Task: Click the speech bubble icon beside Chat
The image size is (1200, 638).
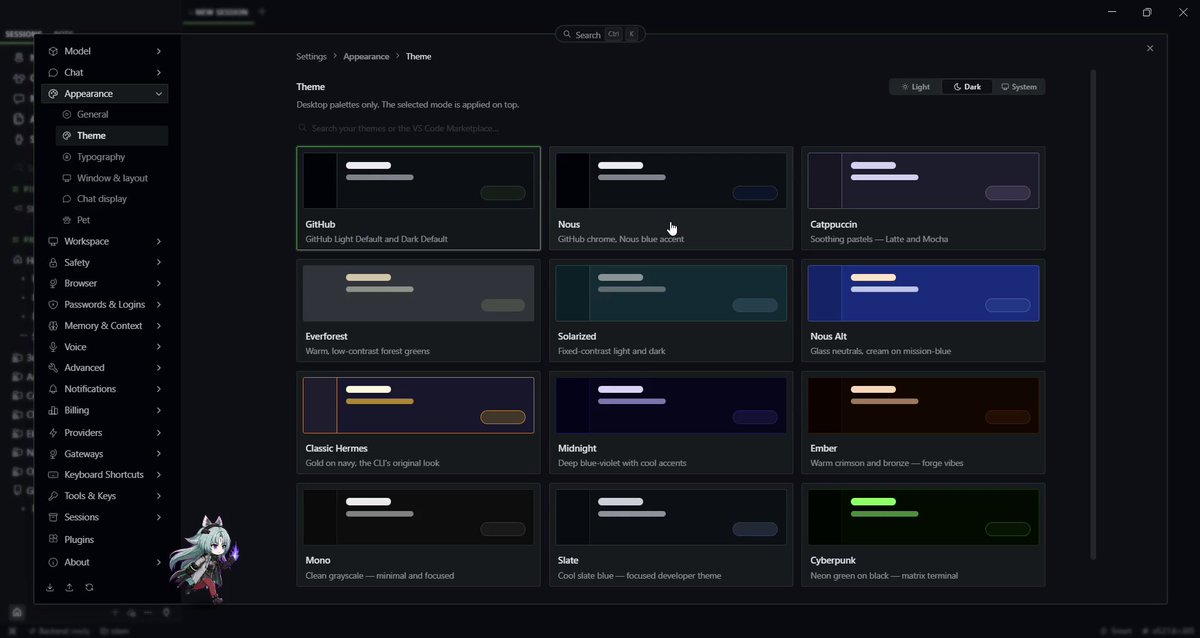Action: tap(53, 72)
